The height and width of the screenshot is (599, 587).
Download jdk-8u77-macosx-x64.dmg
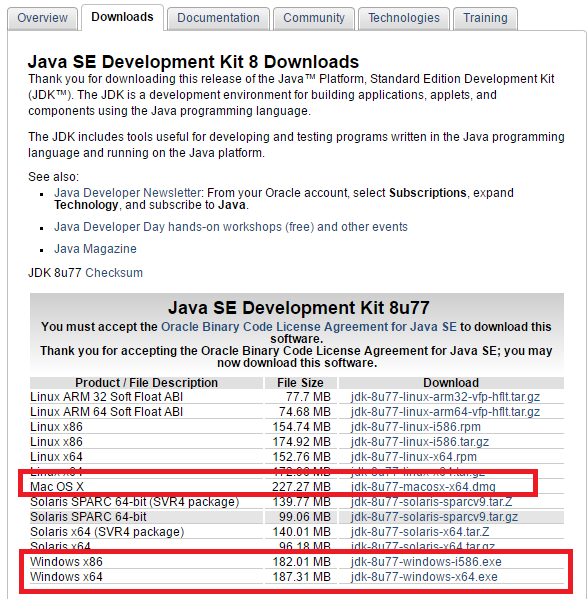coord(423,487)
